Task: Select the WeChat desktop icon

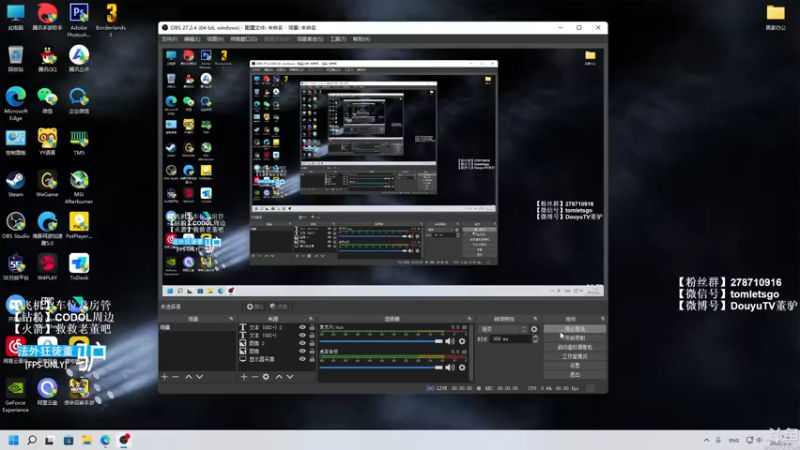Action: click(x=47, y=101)
